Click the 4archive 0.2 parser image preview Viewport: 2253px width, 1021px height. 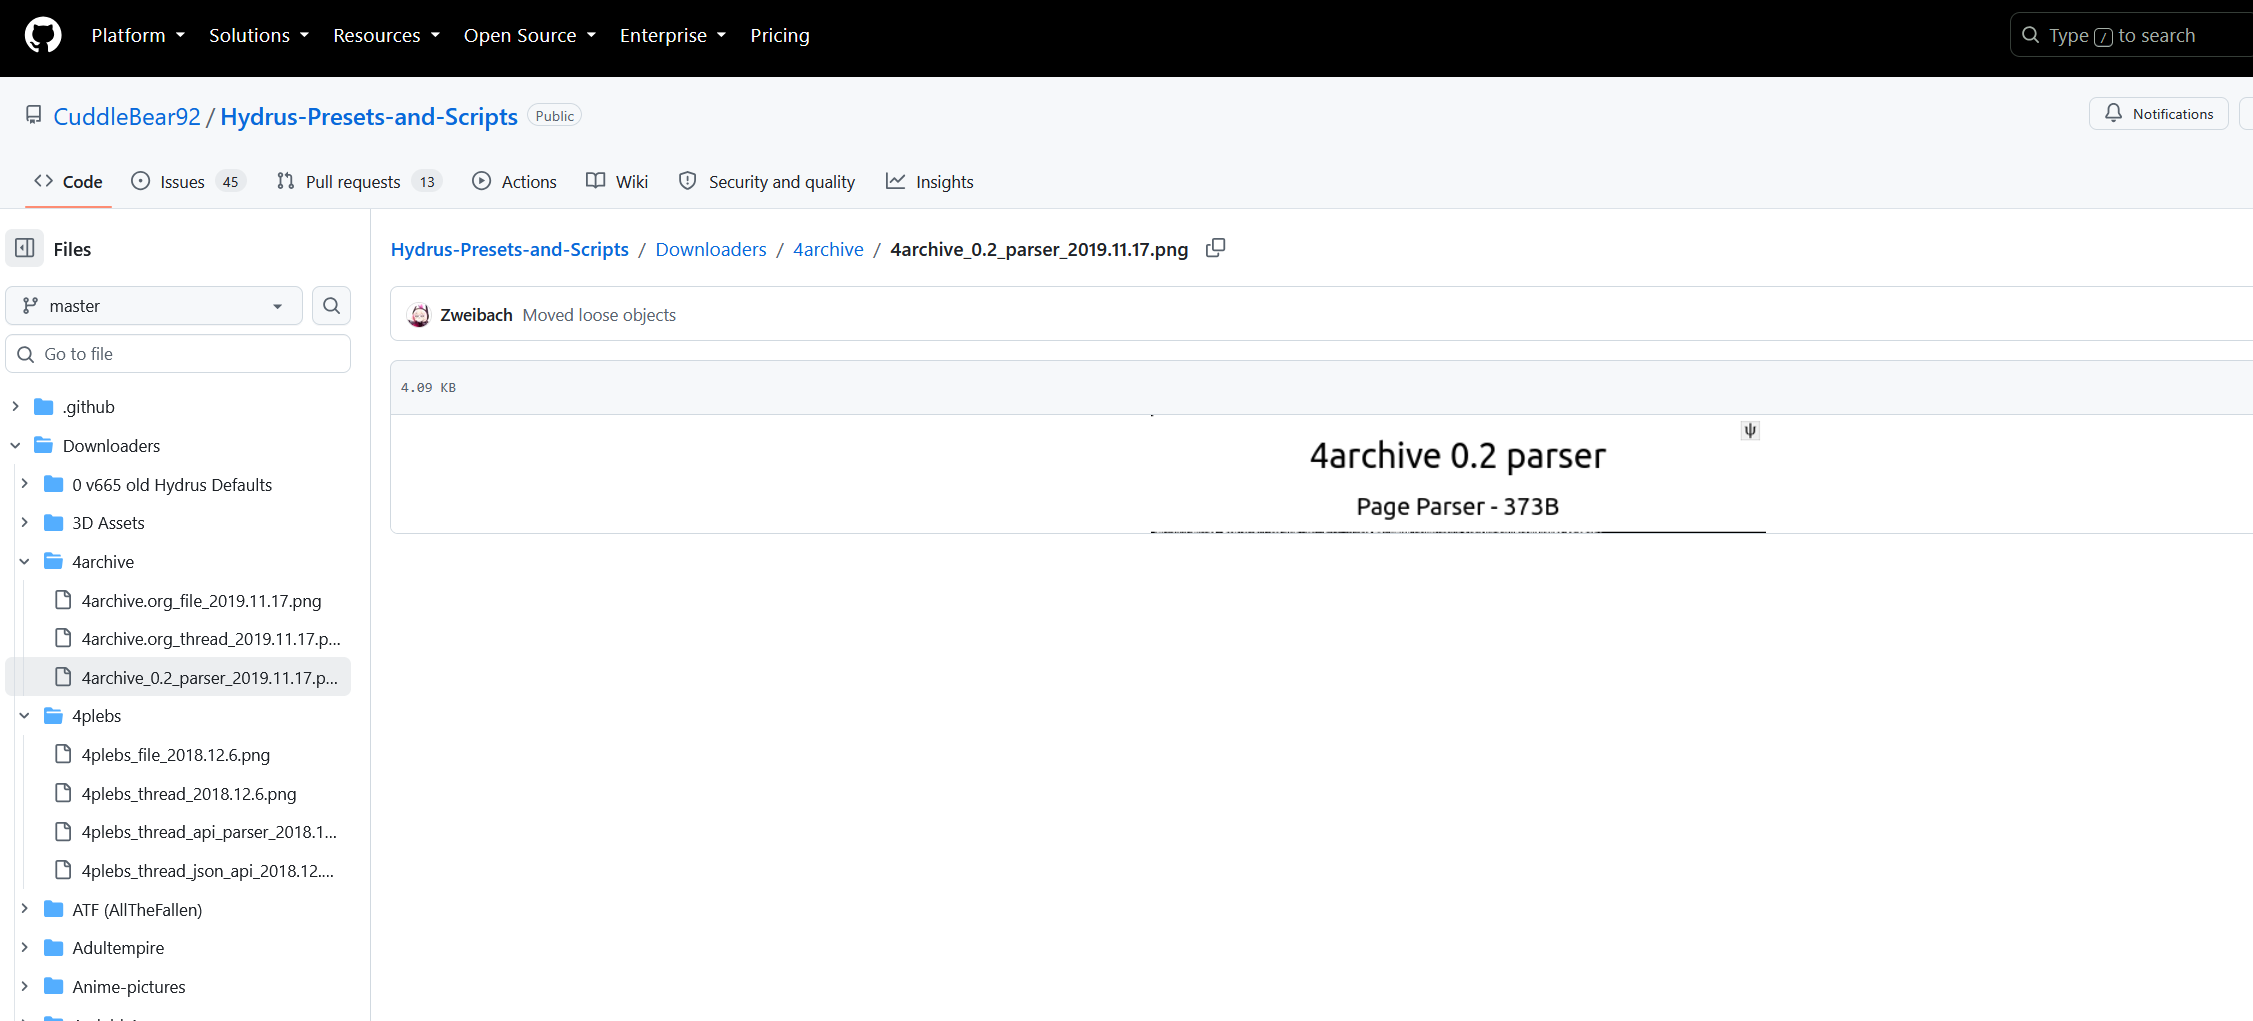tap(1458, 474)
